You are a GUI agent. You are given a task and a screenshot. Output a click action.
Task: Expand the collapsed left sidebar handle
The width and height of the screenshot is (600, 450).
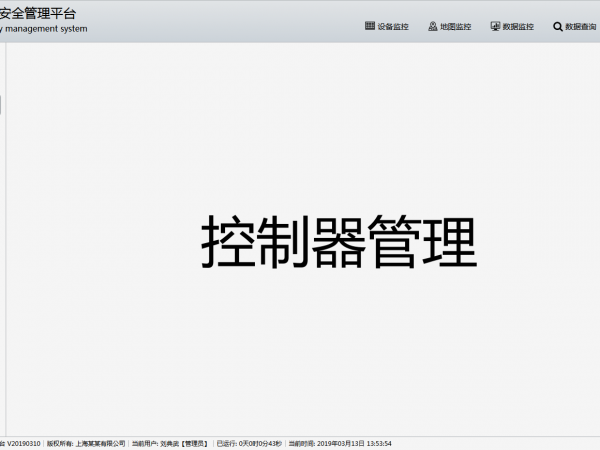pos(1,105)
